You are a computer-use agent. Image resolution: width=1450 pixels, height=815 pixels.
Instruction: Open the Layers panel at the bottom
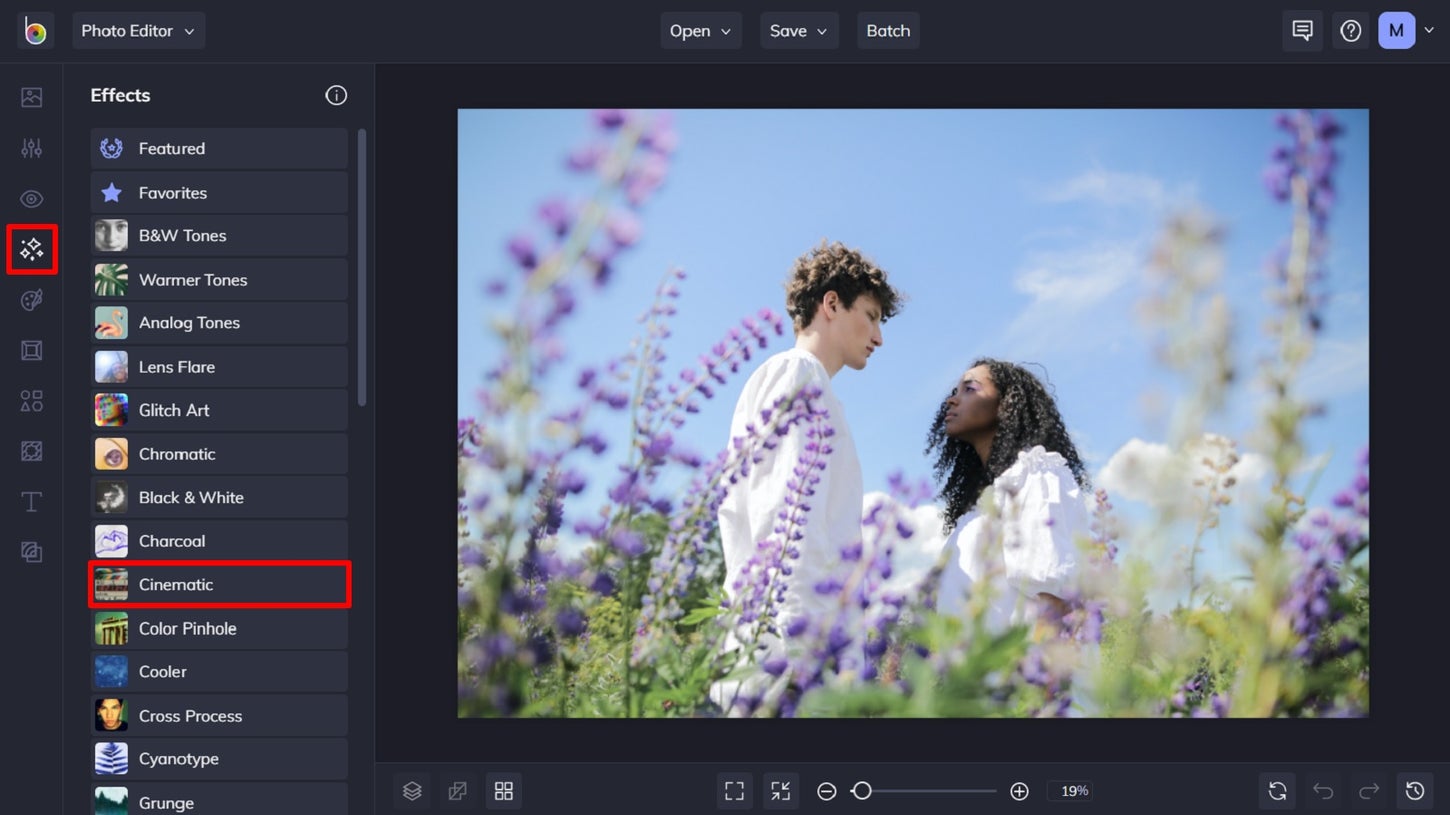(x=412, y=790)
